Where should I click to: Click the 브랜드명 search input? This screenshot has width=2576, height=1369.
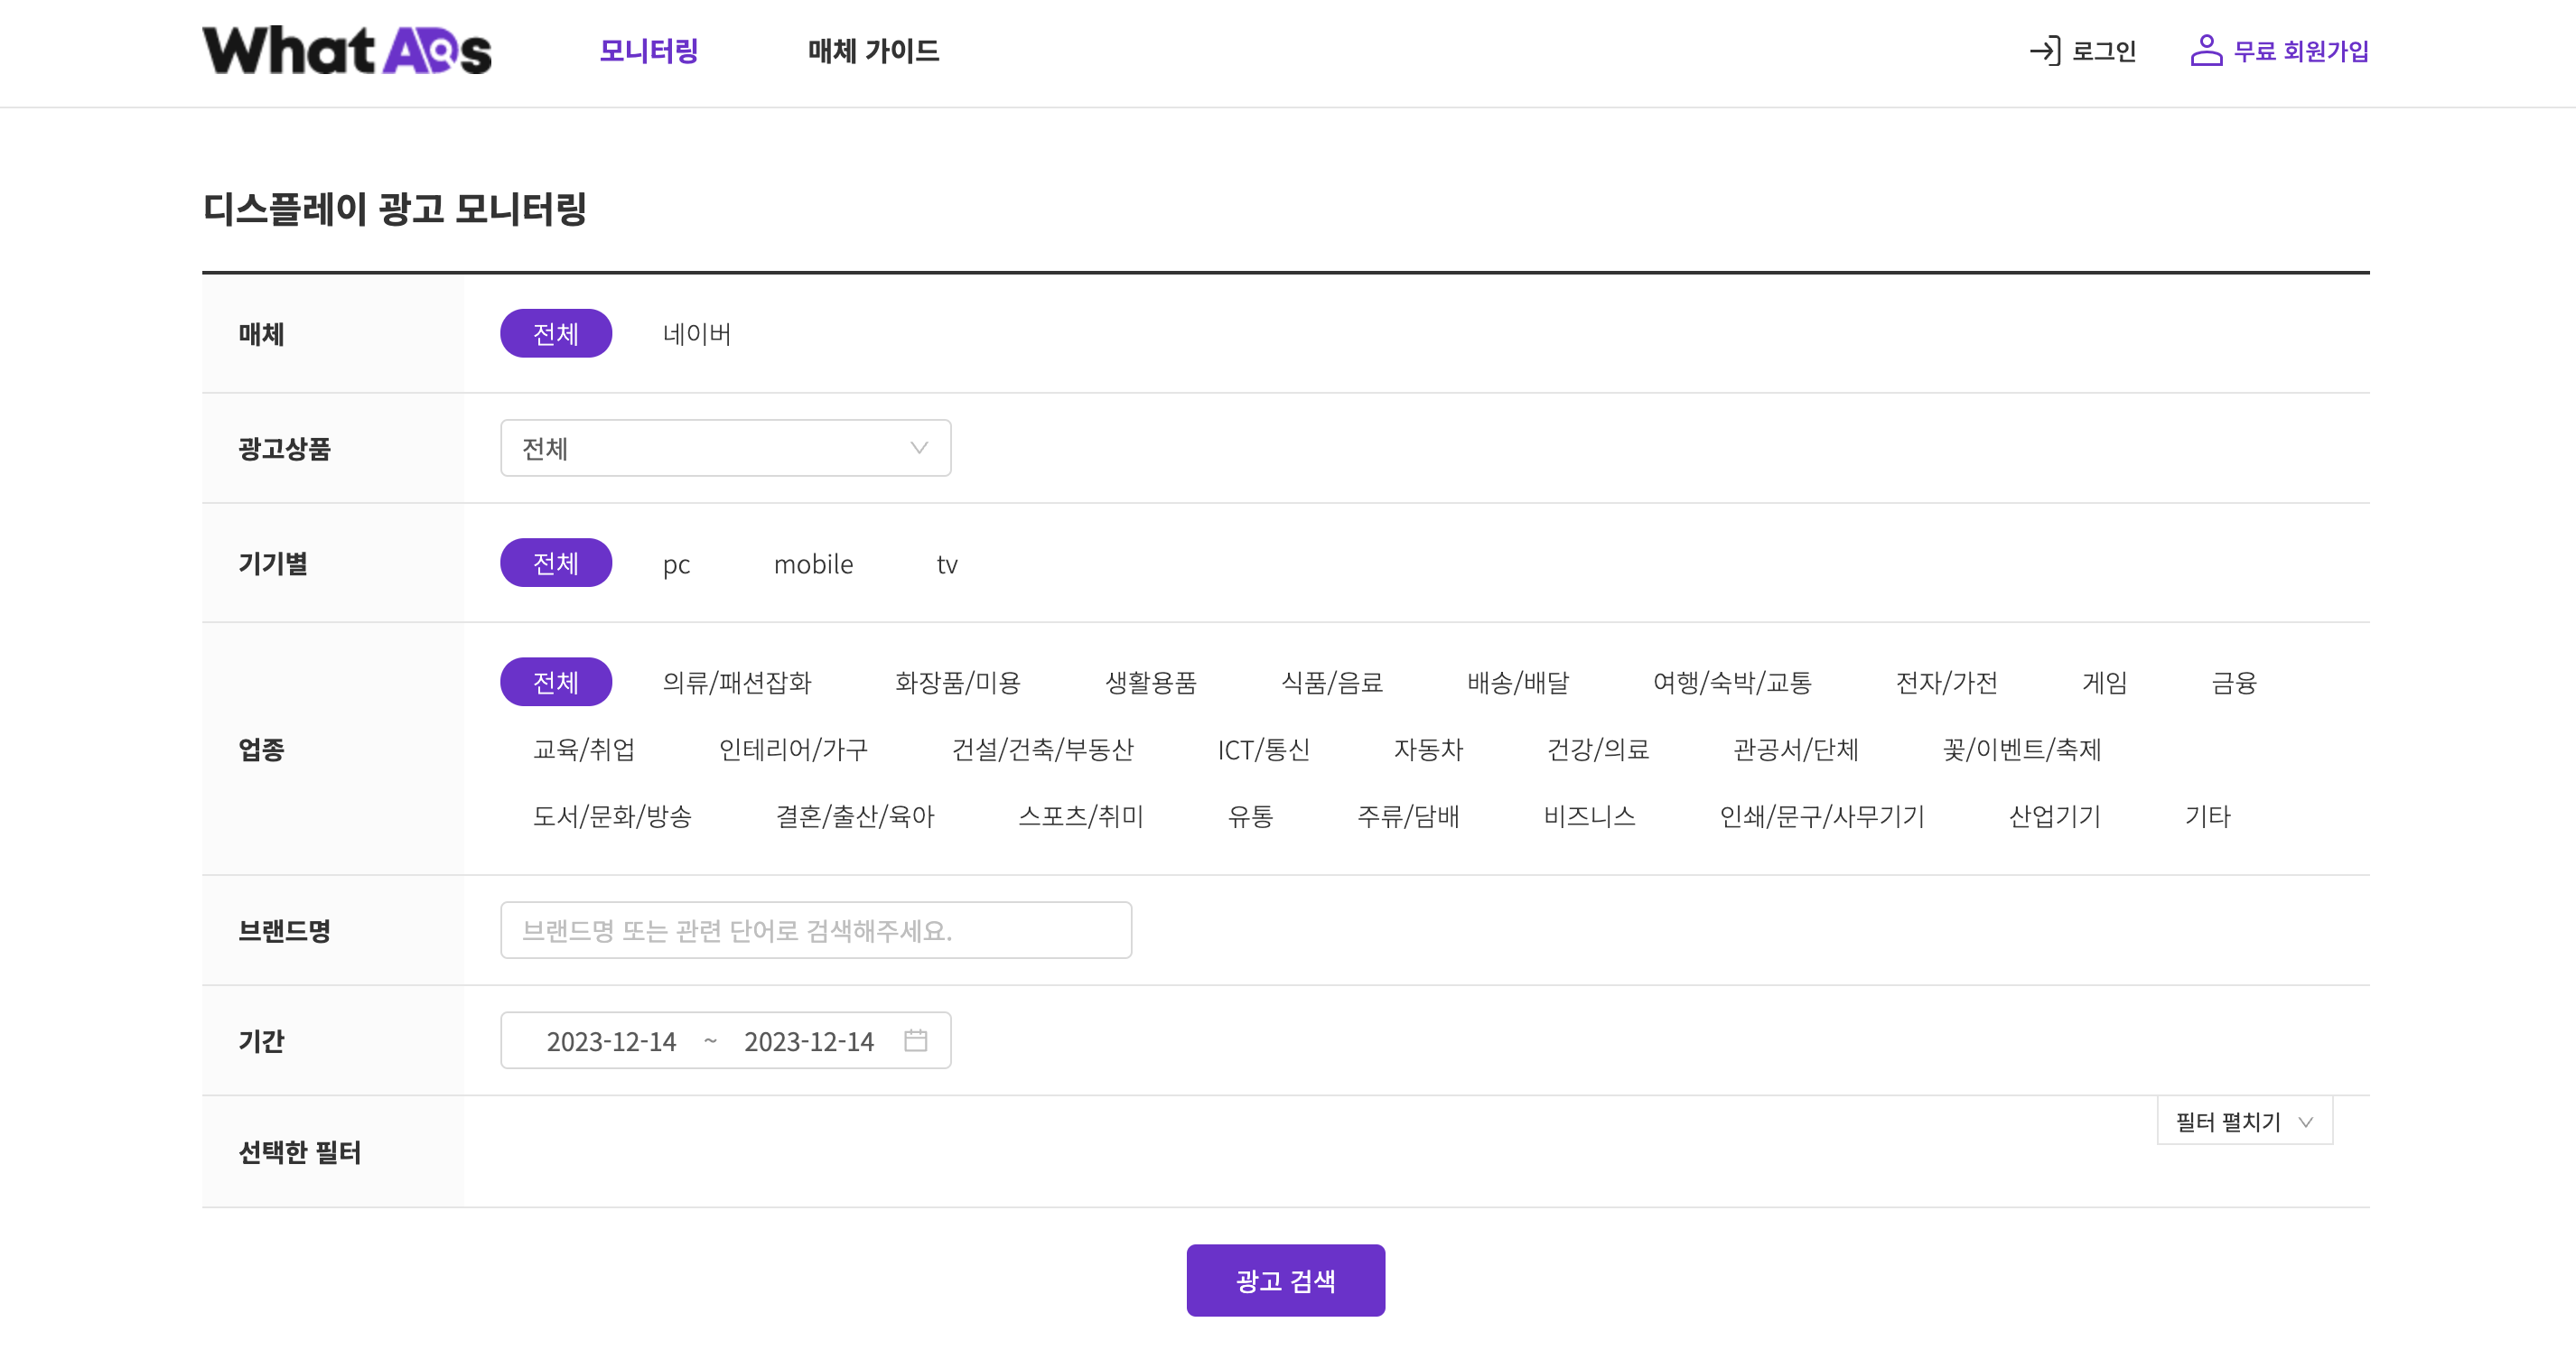pos(815,930)
